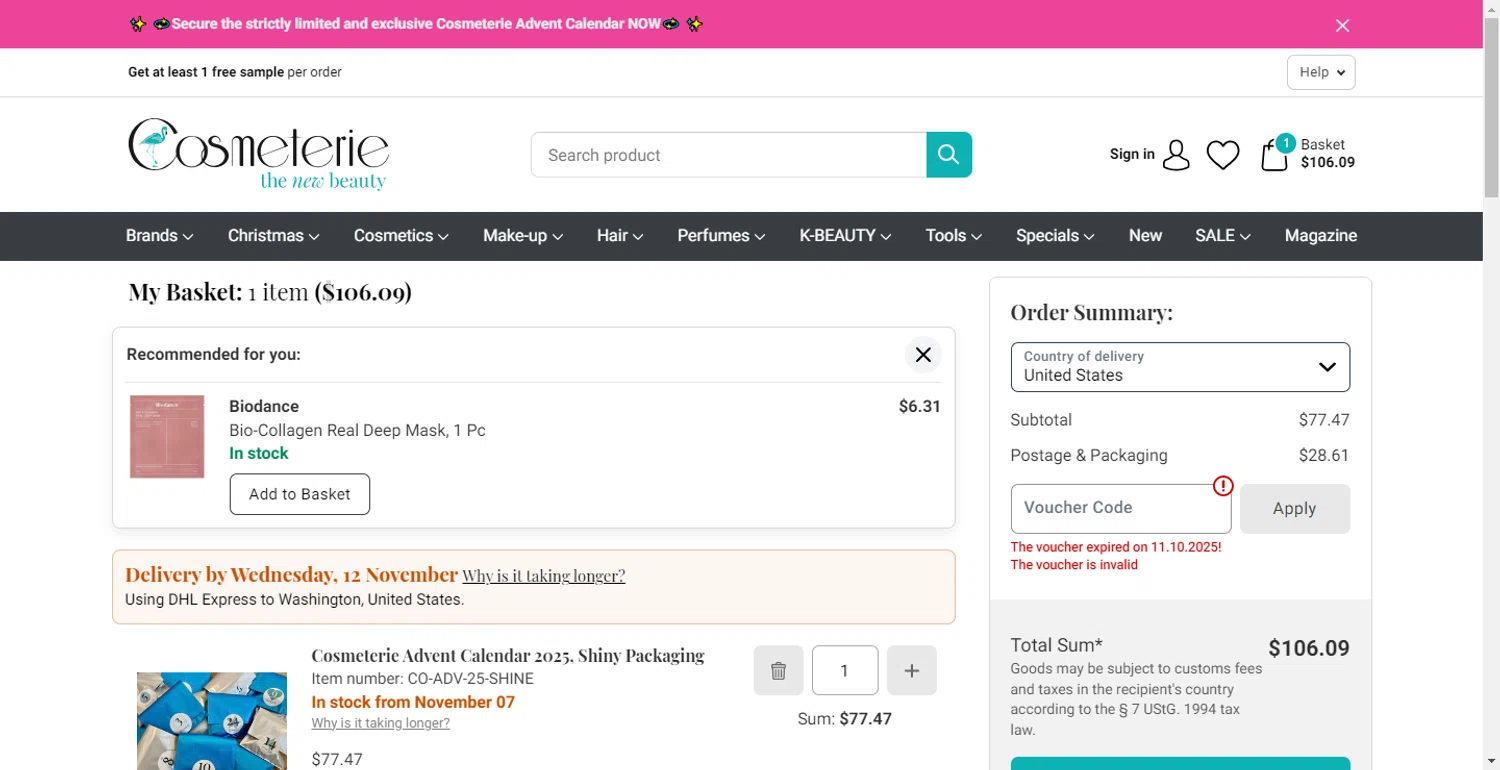Open the basket bag icon
Viewport: 1500px width, 770px height.
tap(1274, 155)
